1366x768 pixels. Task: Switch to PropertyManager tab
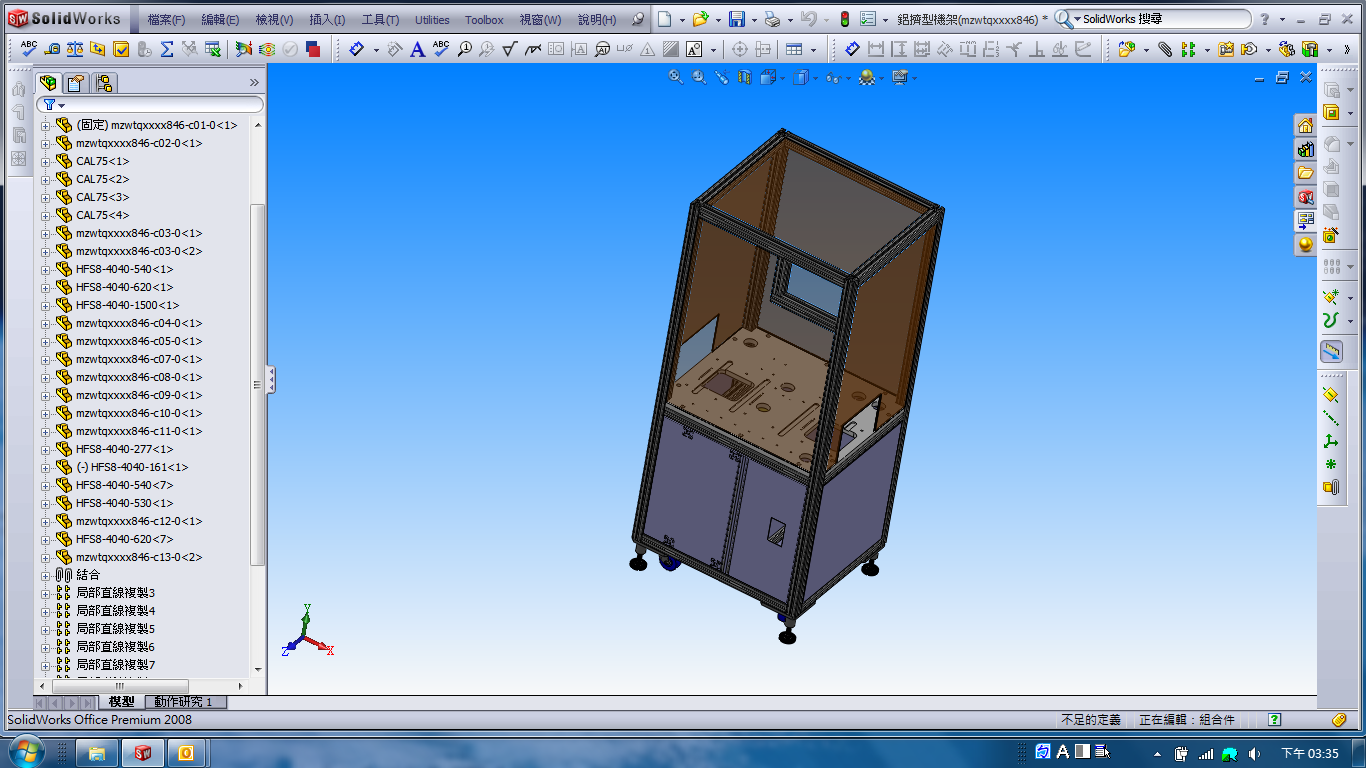pyautogui.click(x=76, y=83)
